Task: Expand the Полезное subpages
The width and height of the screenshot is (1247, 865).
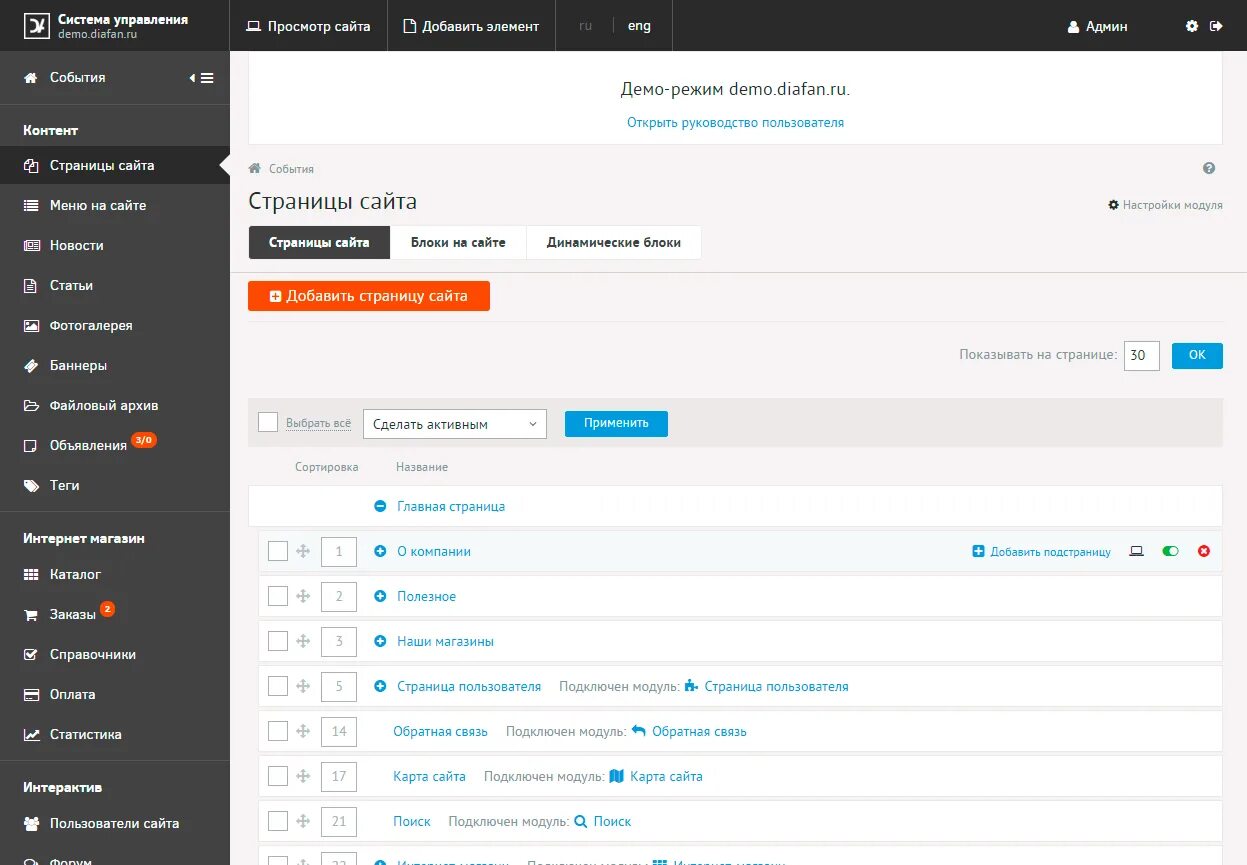Action: pyautogui.click(x=380, y=596)
